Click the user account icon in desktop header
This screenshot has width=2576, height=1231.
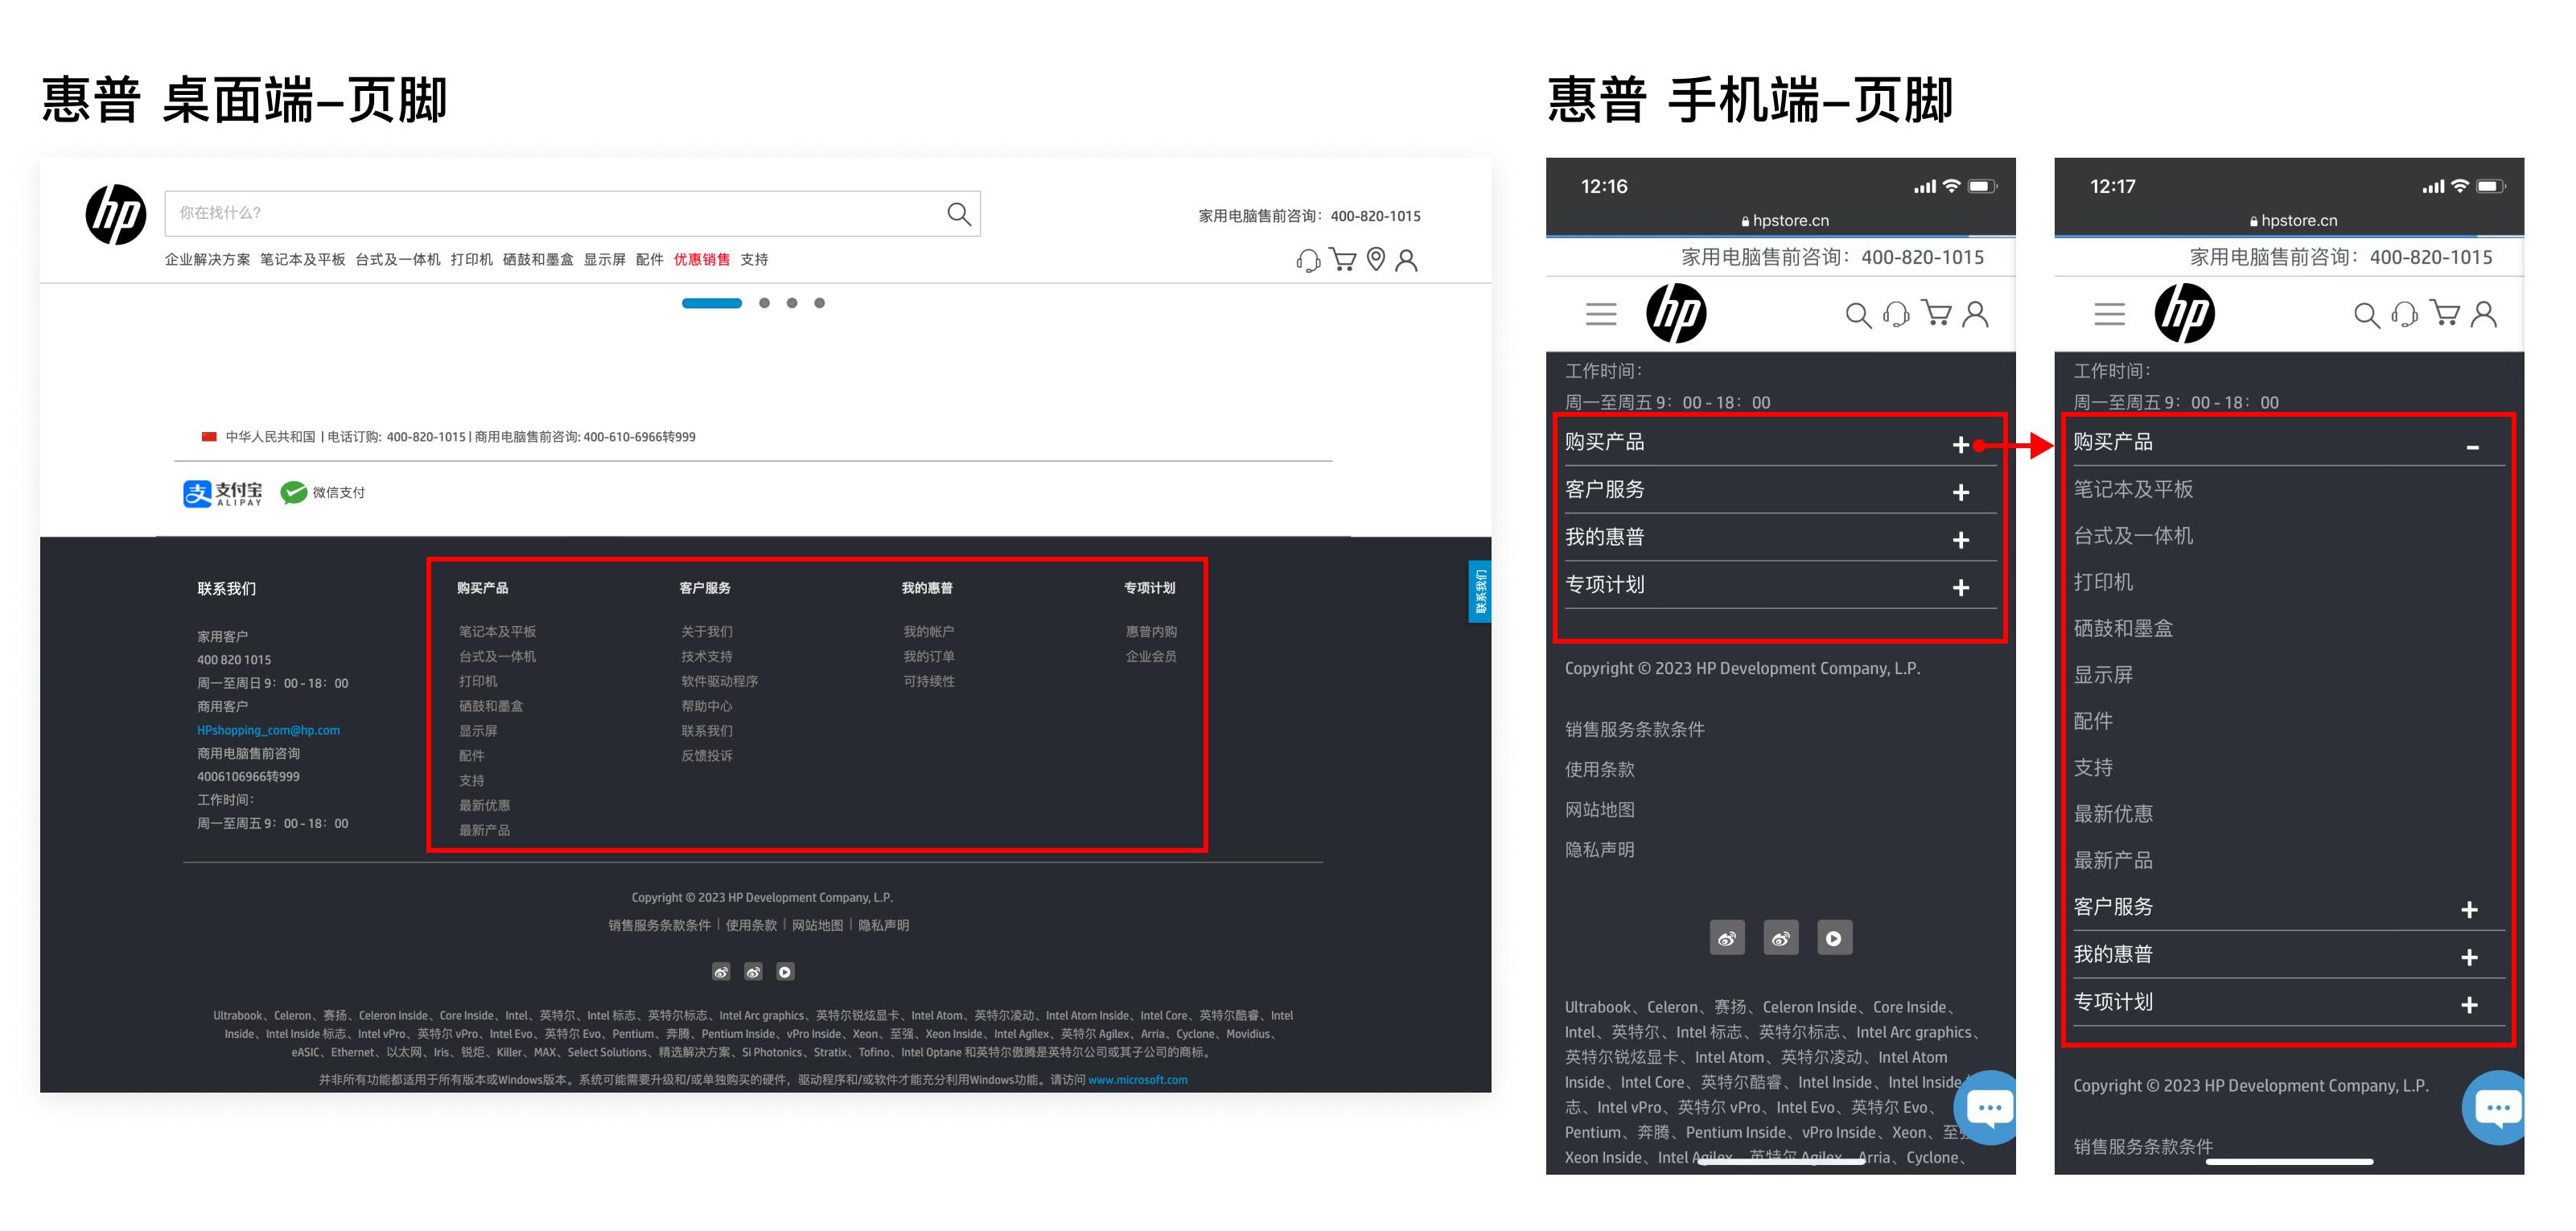[1408, 260]
